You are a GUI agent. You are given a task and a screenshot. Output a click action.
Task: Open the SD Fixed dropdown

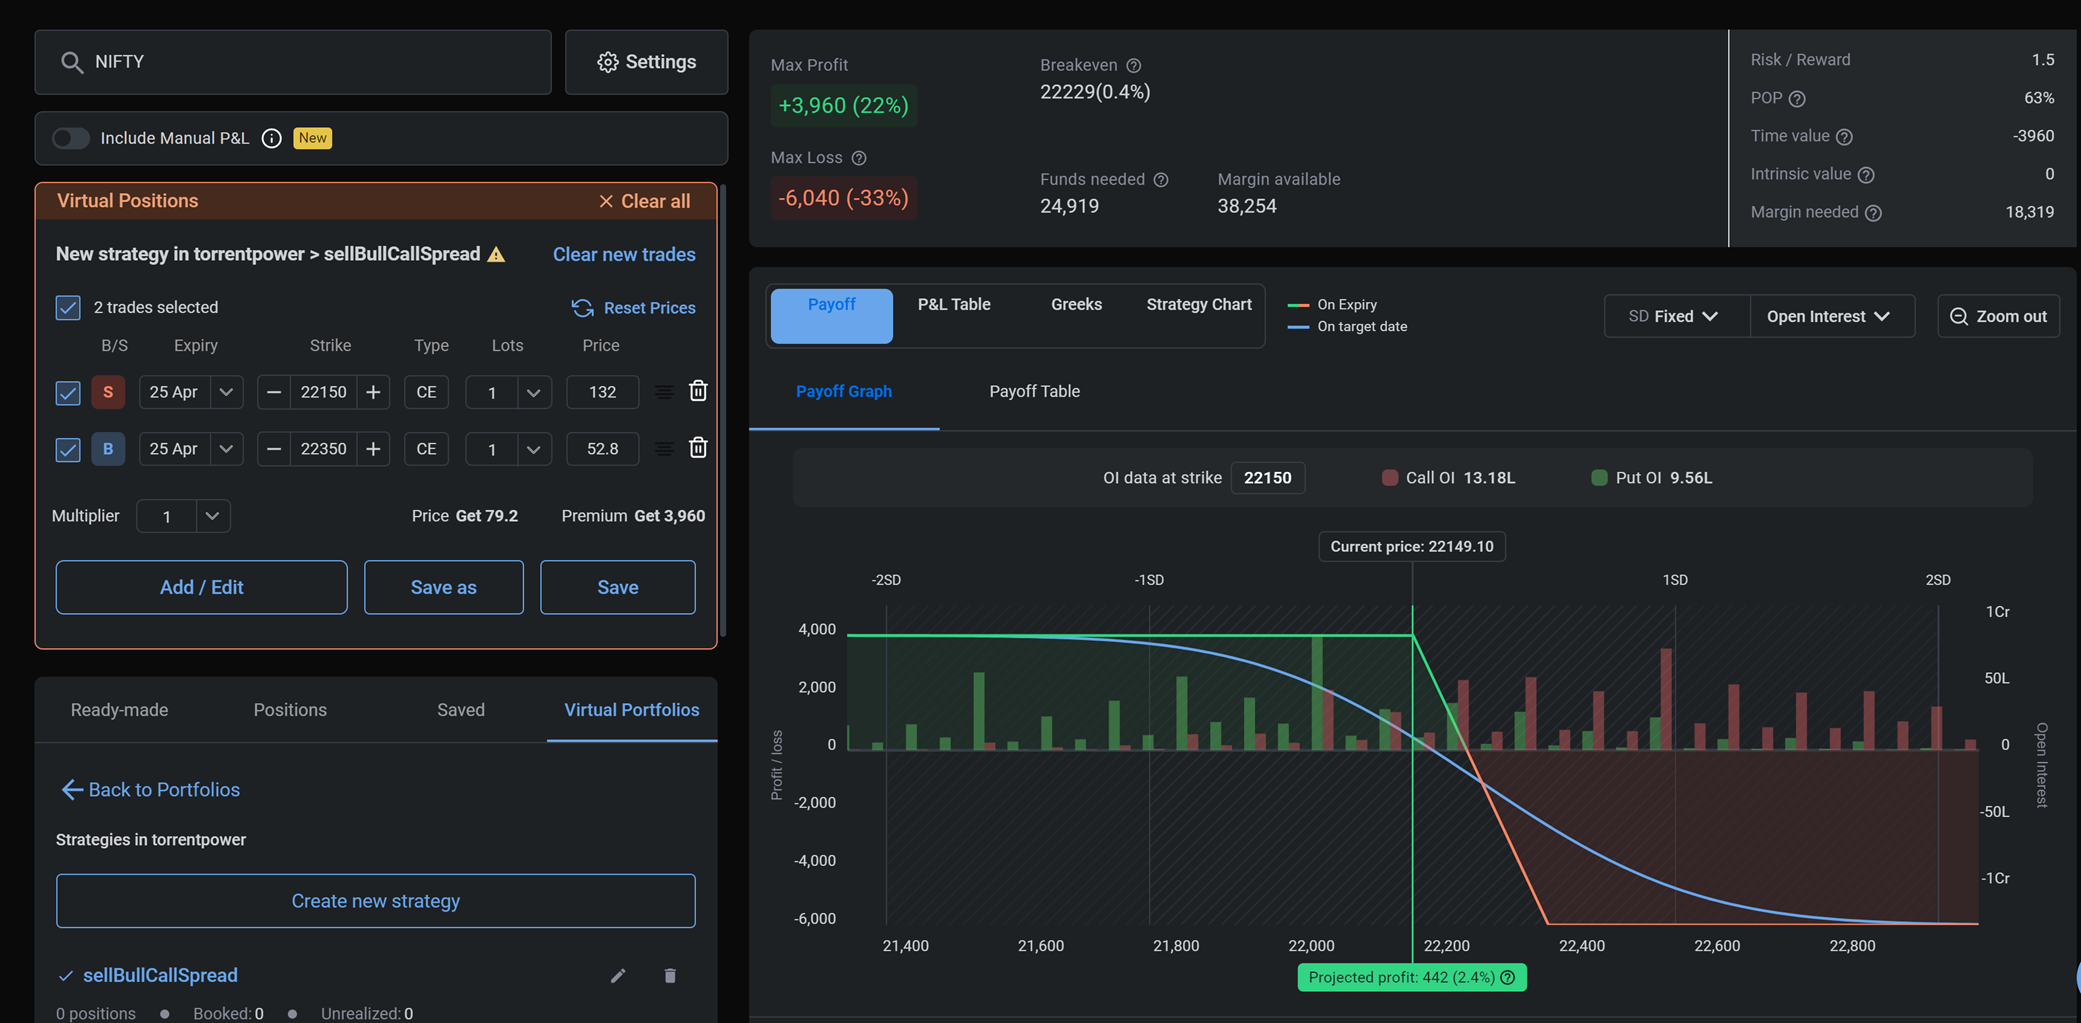(1676, 316)
